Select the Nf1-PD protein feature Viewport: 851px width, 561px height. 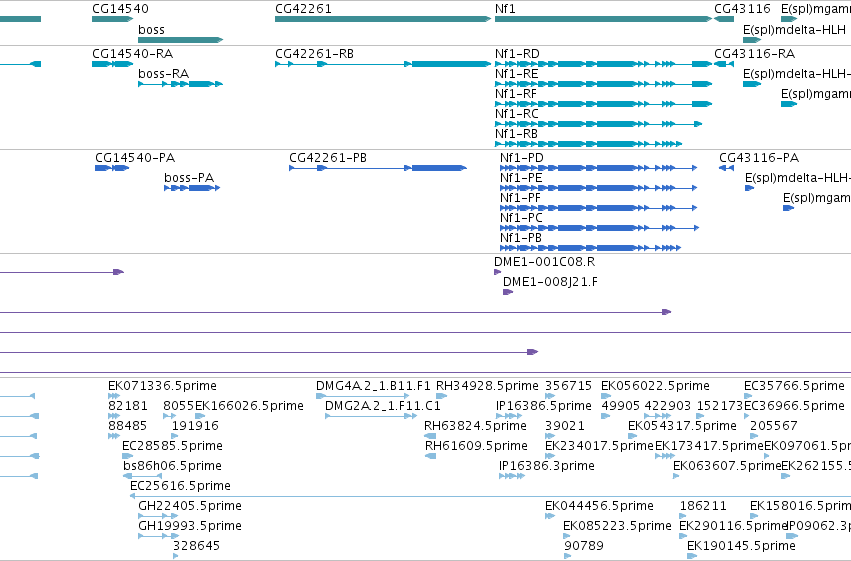599,168
